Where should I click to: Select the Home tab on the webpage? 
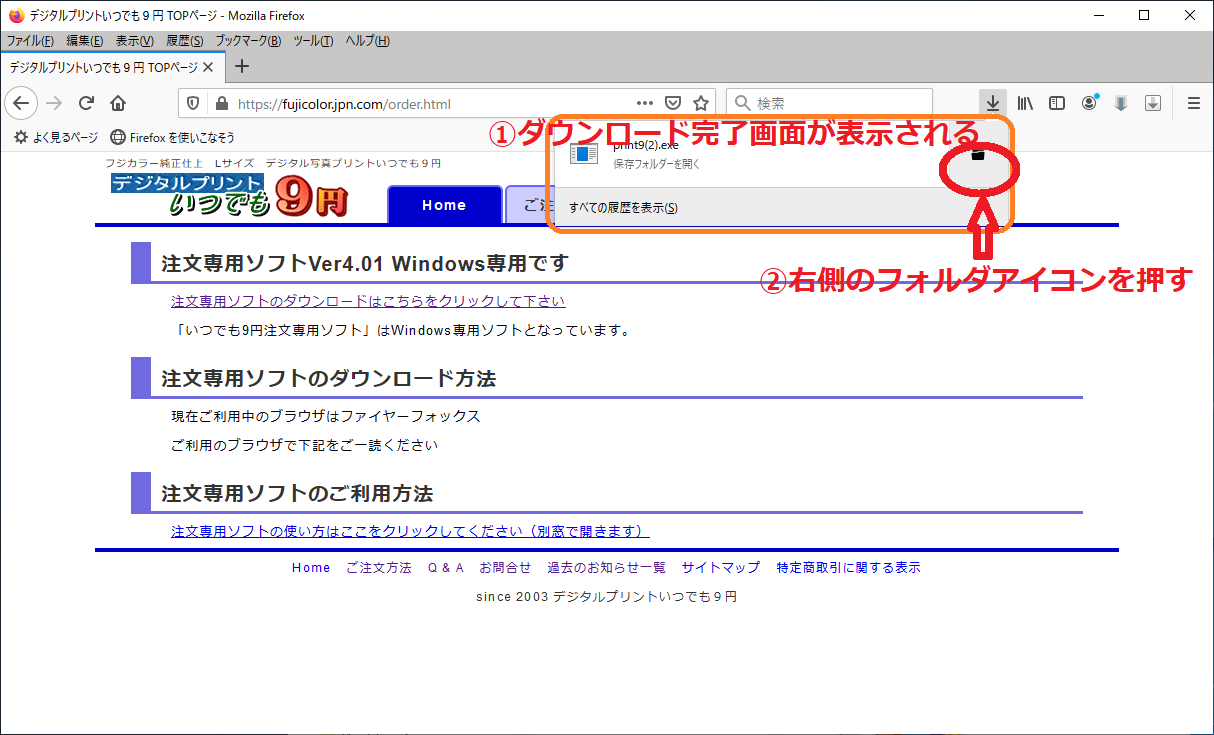(444, 205)
